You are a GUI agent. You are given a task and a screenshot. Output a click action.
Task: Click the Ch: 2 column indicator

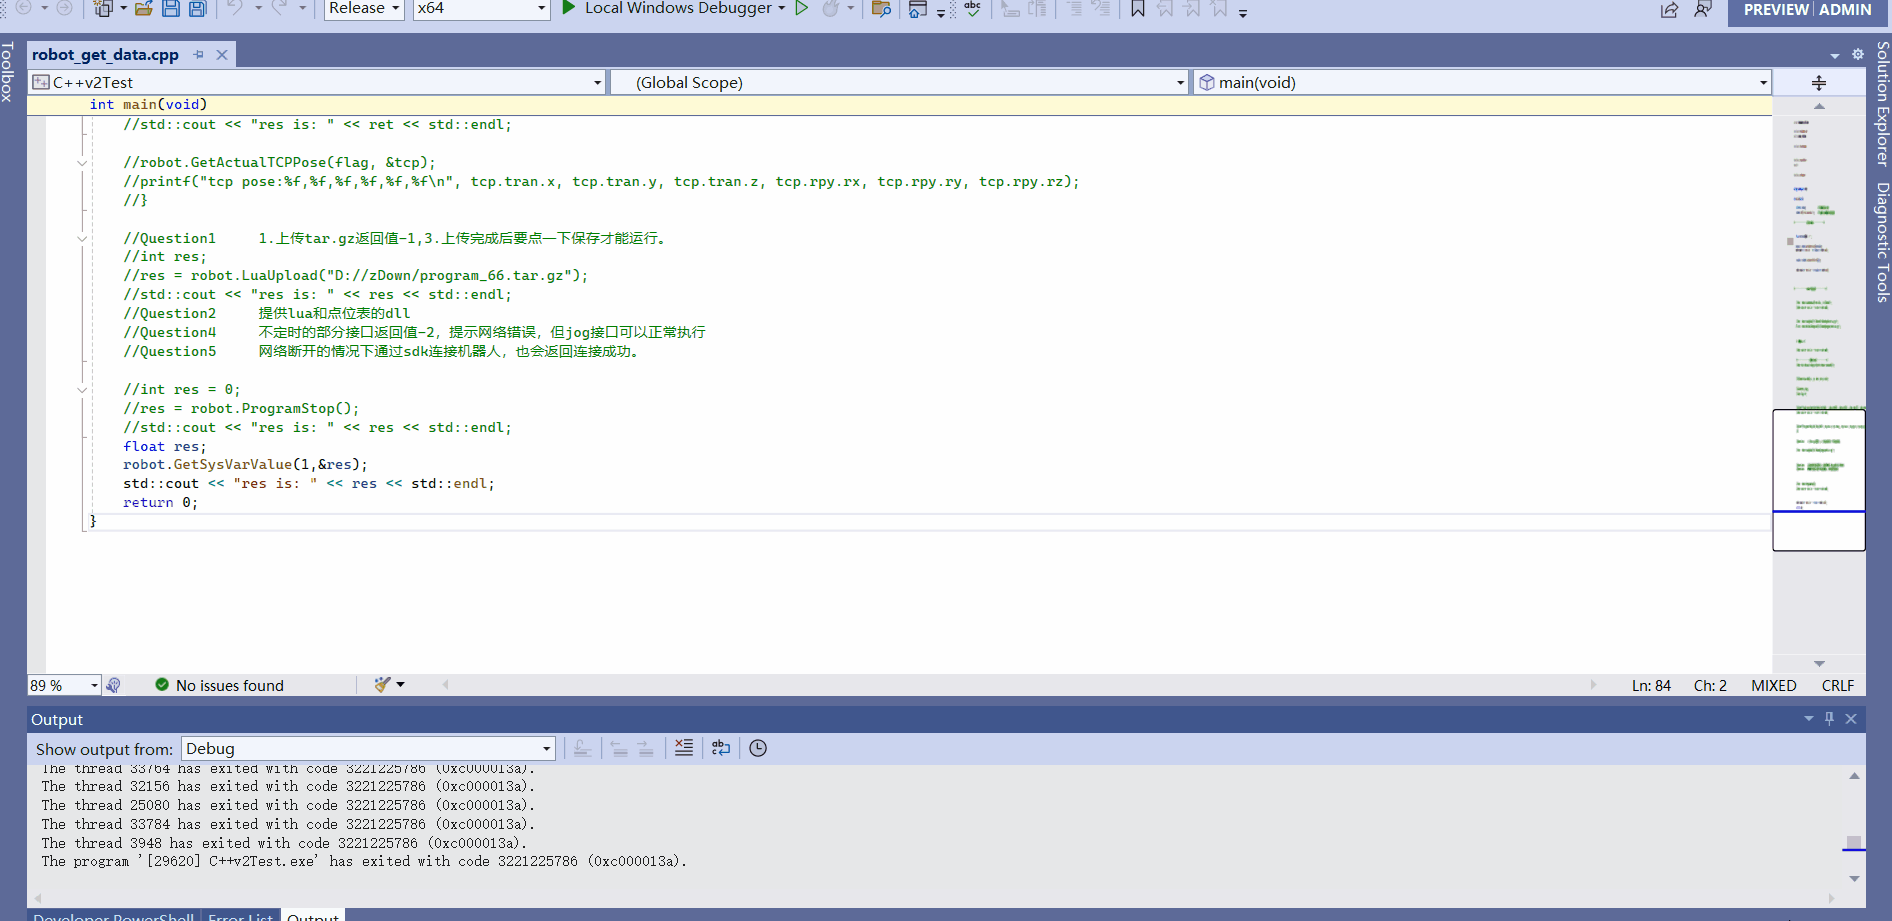click(x=1710, y=686)
